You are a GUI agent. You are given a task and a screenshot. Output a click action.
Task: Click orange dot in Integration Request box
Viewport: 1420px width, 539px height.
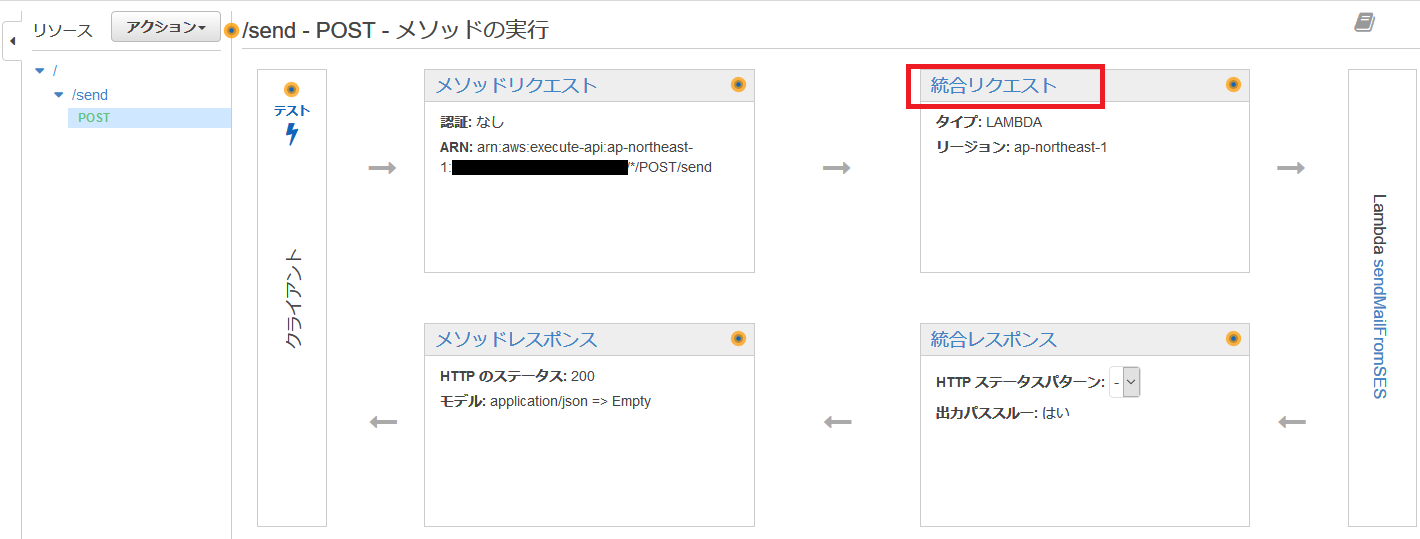(x=1233, y=85)
